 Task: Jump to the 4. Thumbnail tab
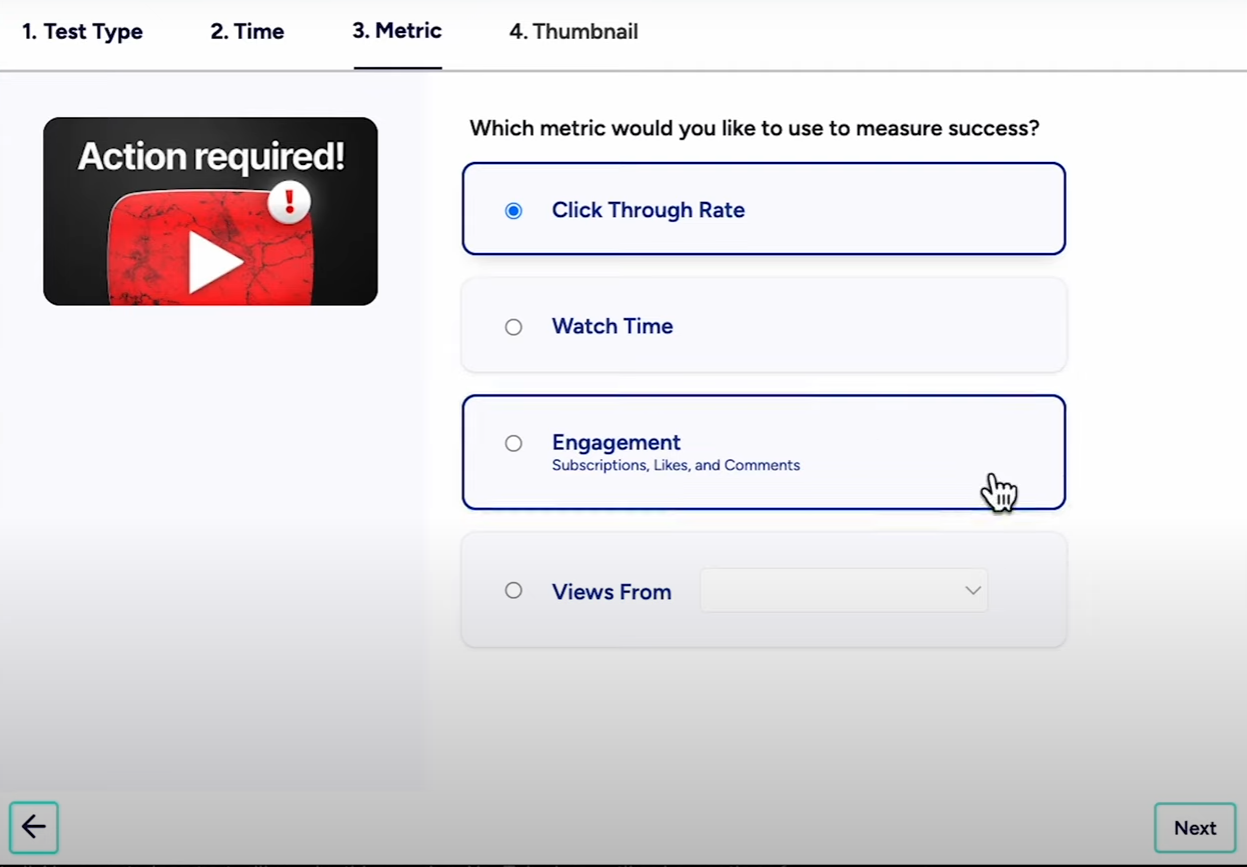(x=574, y=32)
